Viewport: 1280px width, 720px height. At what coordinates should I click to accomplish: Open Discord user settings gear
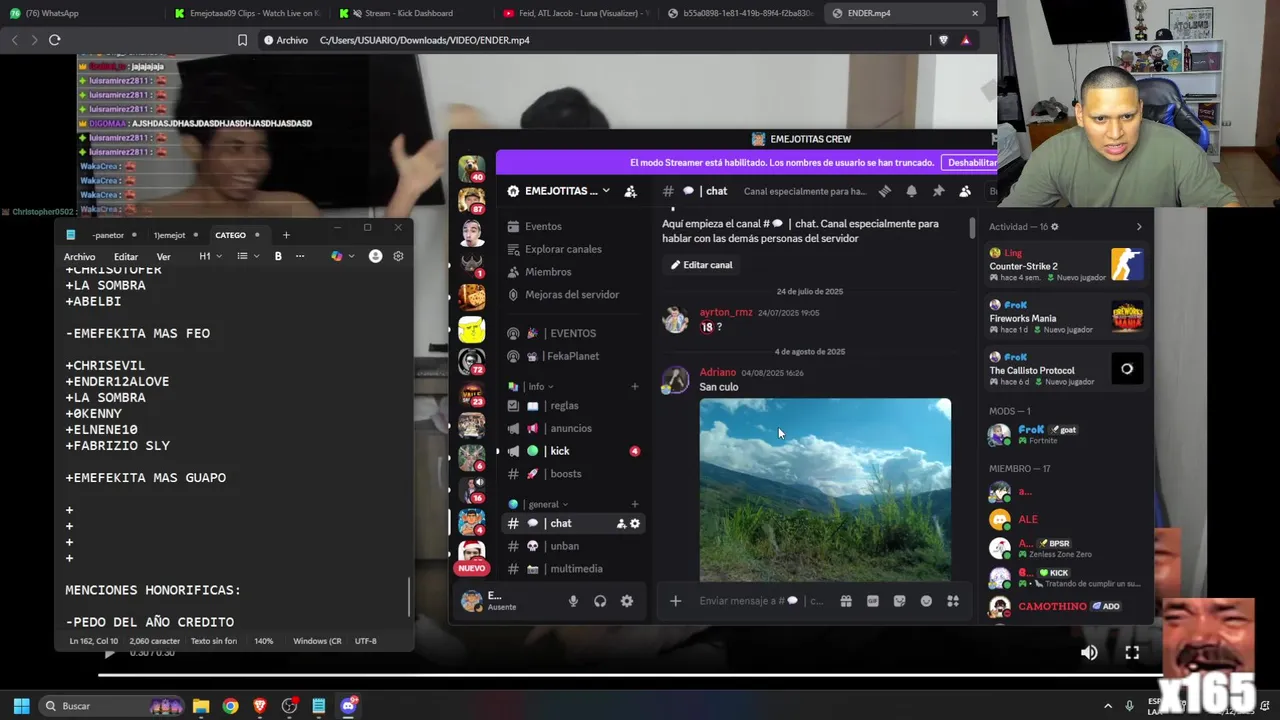click(x=627, y=601)
